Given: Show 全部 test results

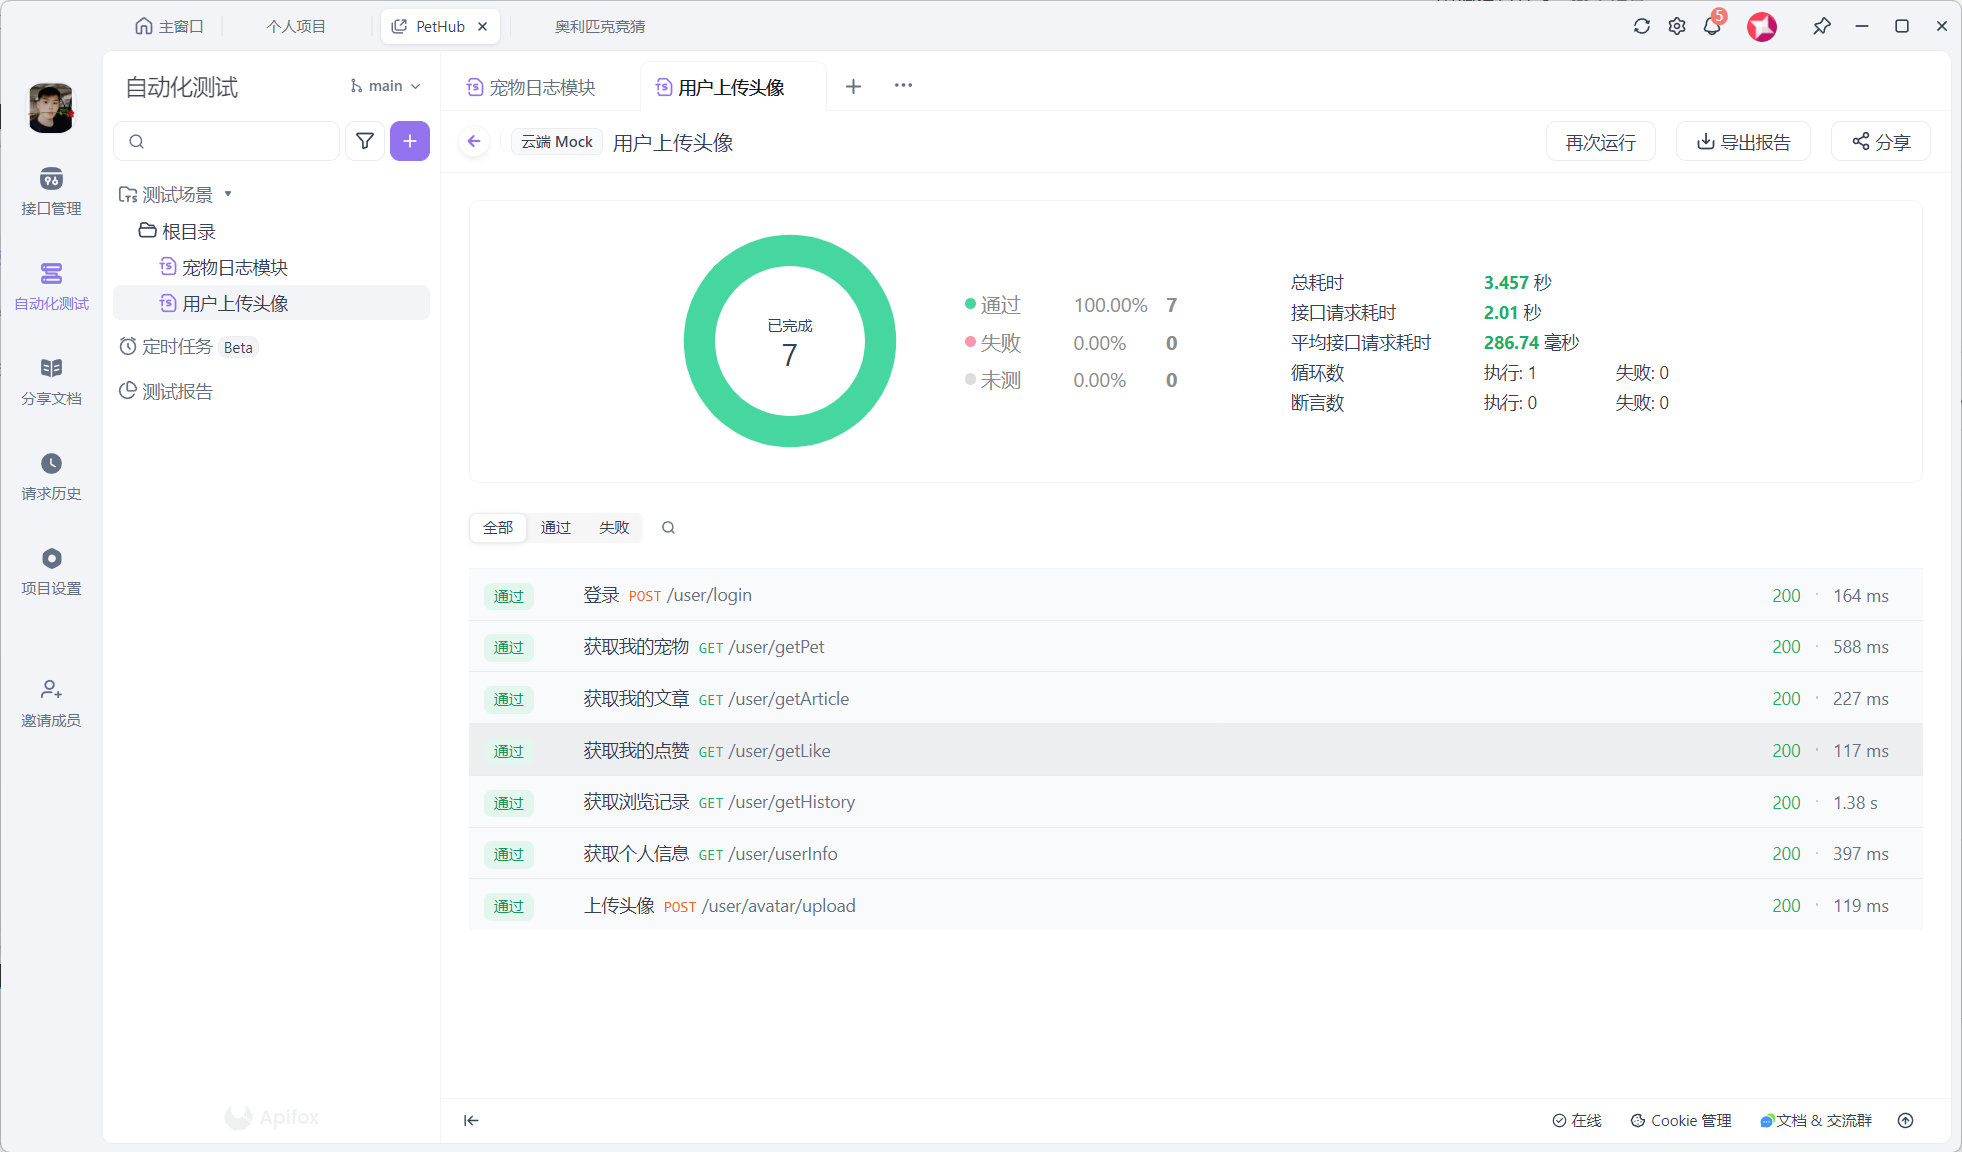Looking at the screenshot, I should (x=498, y=527).
